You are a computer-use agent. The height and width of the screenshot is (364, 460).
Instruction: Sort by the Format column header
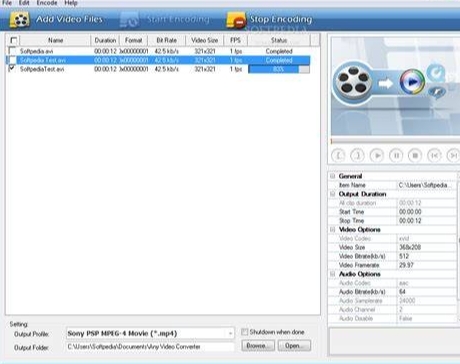(x=134, y=40)
